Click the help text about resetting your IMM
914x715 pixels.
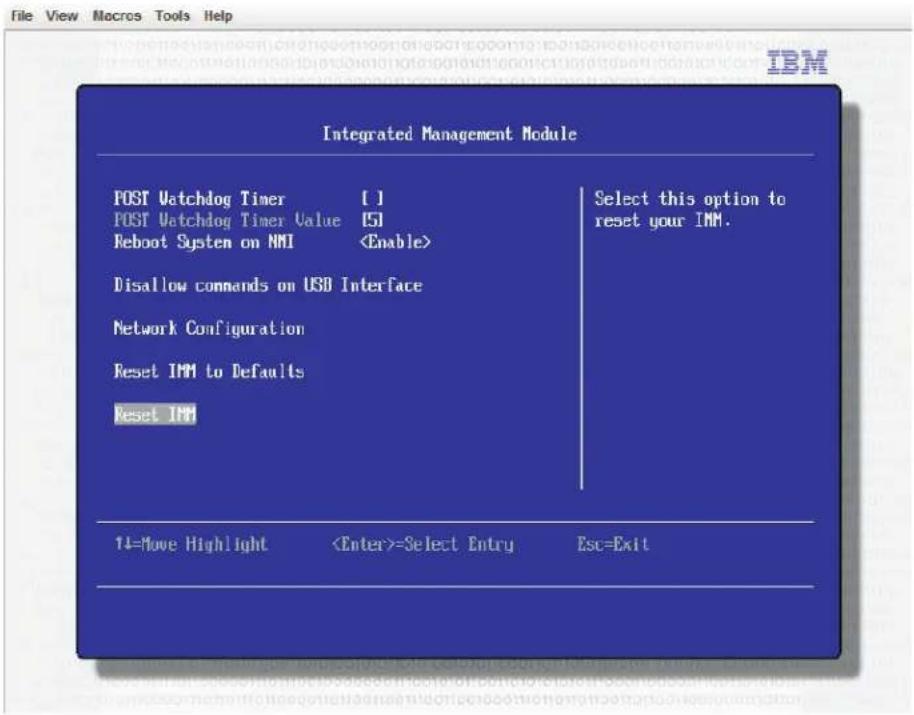click(690, 210)
